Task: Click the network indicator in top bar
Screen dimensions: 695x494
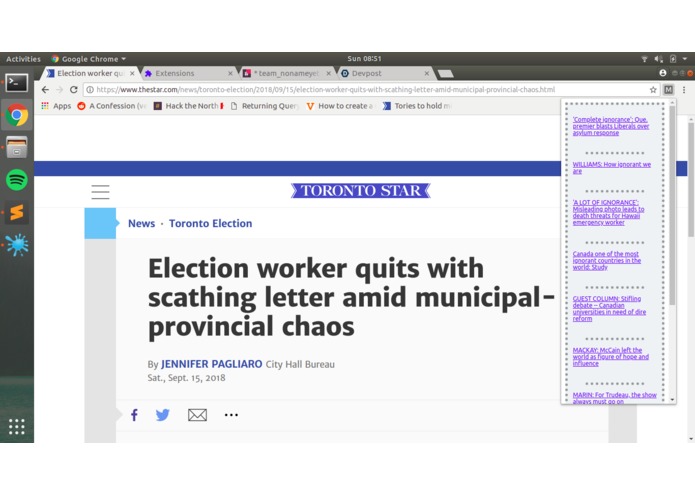Action: click(x=644, y=58)
